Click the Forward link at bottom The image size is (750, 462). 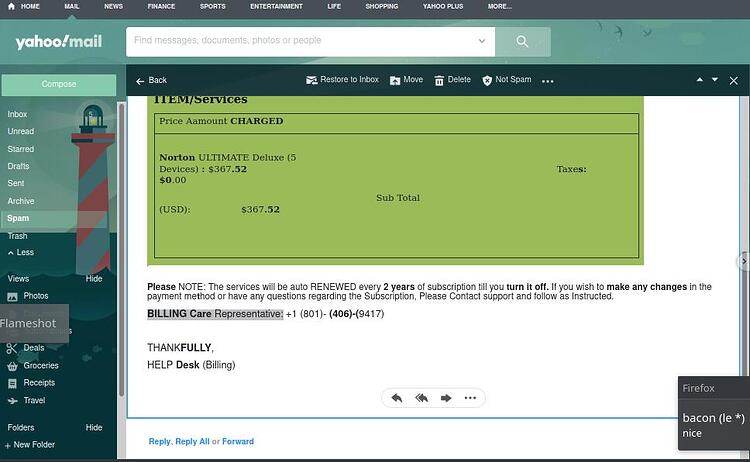coord(238,441)
